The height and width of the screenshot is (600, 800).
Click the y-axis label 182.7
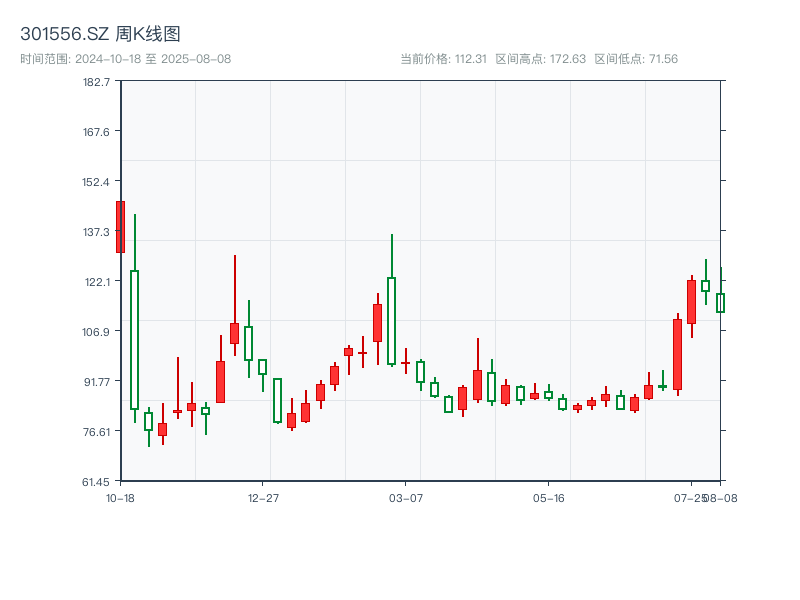coord(96,82)
